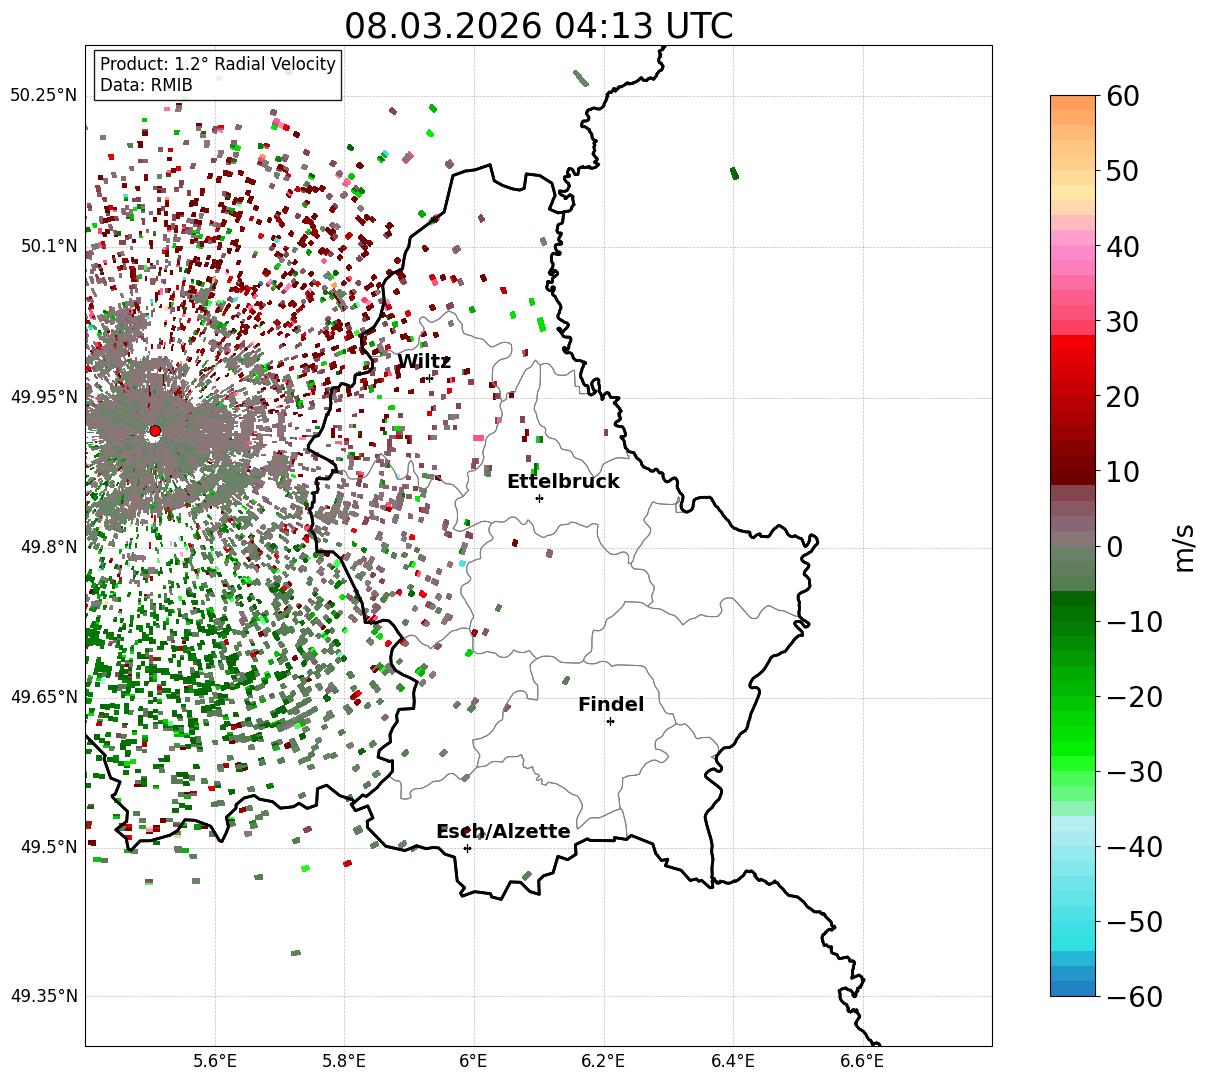Click the m/s colorbar unit label
1207x1081 pixels.
pyautogui.click(x=1186, y=547)
